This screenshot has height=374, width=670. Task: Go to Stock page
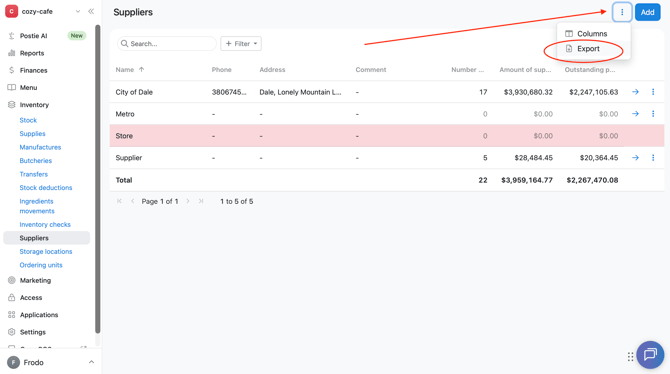point(28,120)
